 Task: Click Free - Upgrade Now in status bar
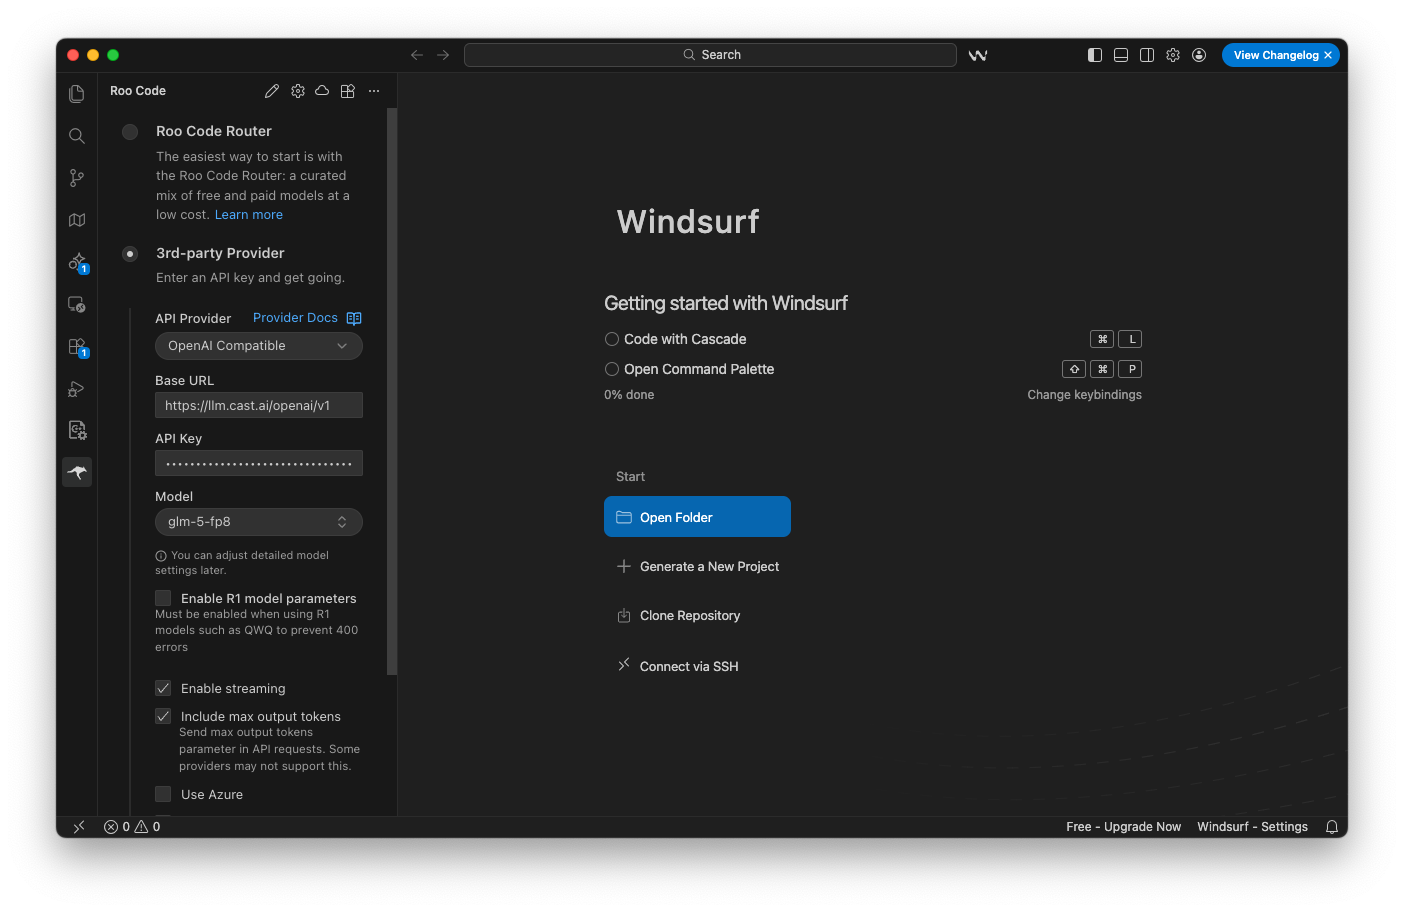(1123, 827)
